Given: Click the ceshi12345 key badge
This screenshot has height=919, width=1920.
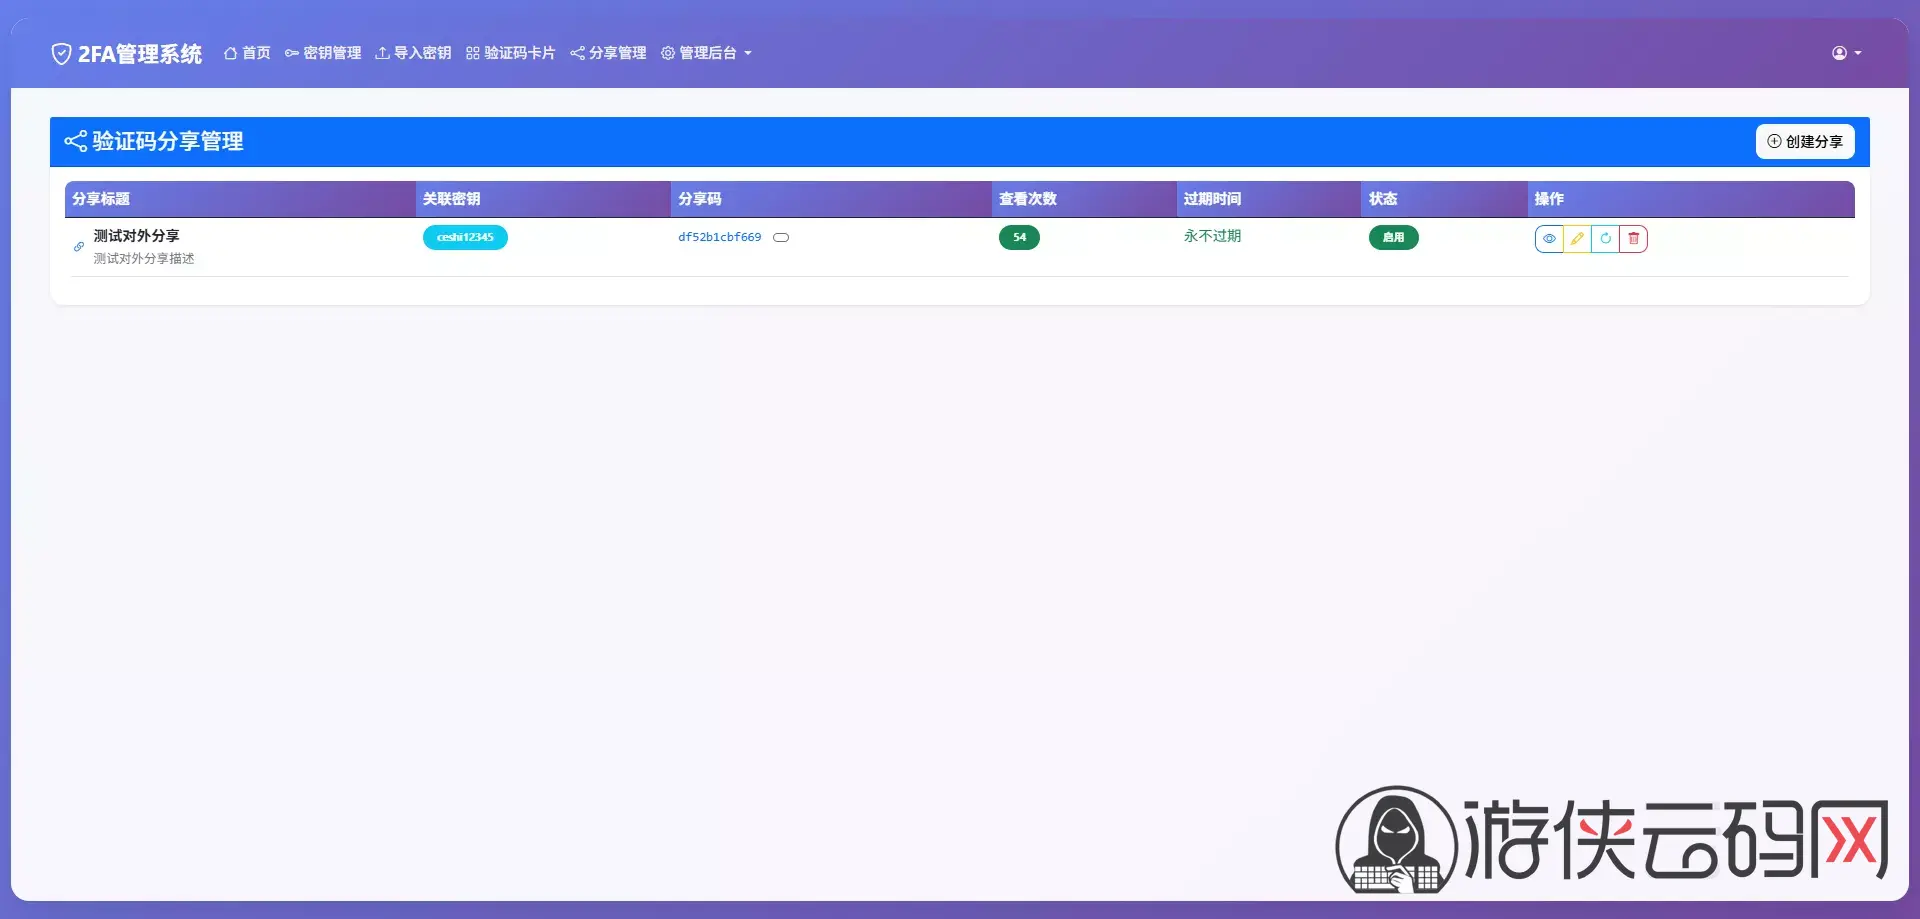Looking at the screenshot, I should pos(465,238).
